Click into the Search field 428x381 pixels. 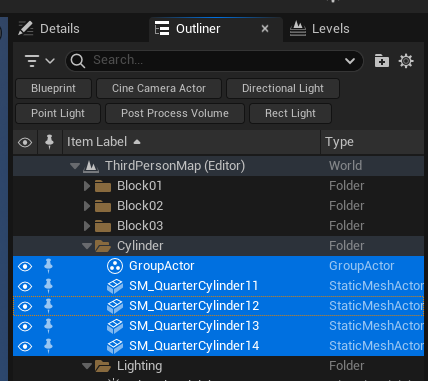[213, 61]
